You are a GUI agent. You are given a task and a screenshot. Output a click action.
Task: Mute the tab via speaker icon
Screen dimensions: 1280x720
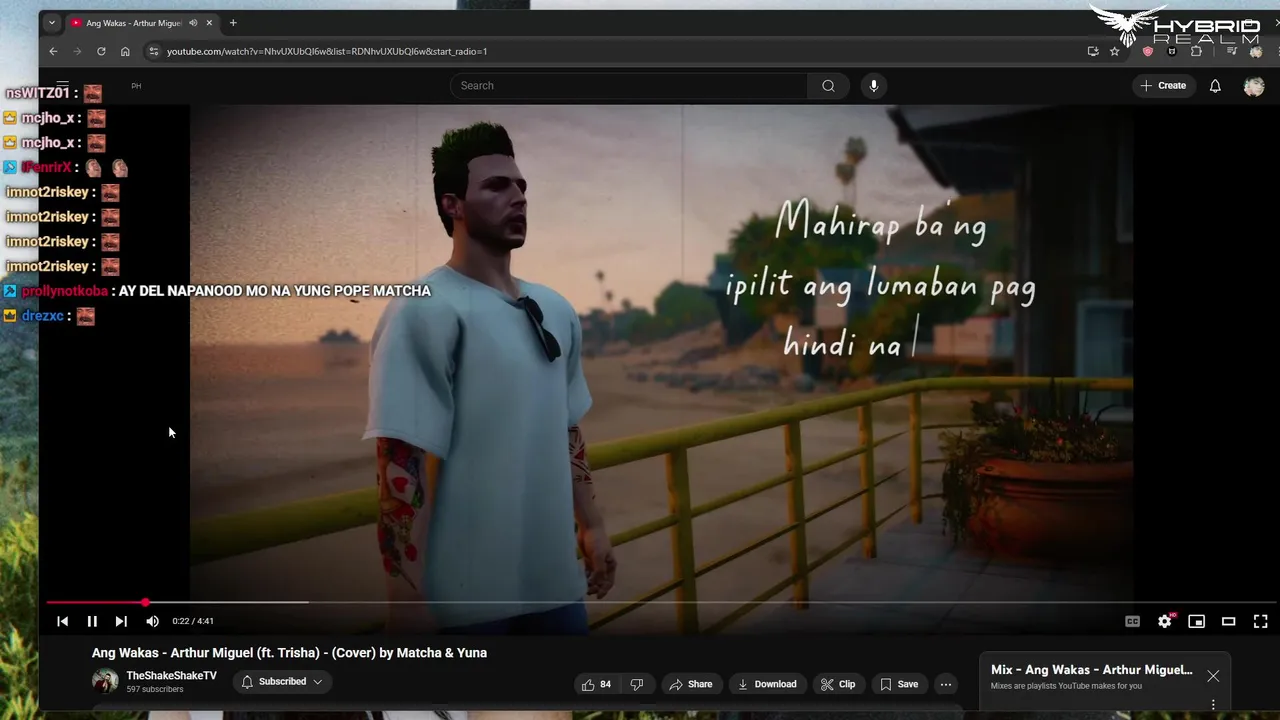193,23
